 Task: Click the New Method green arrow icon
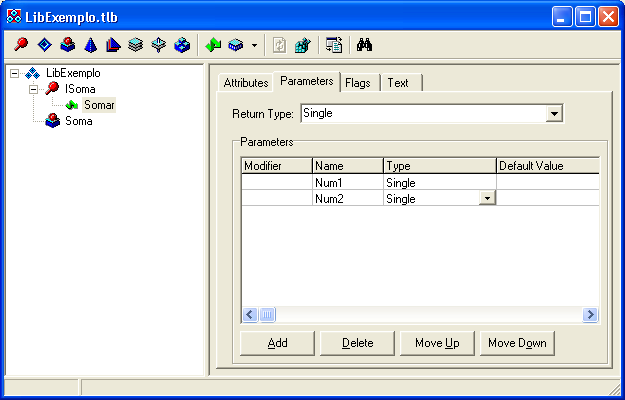(212, 45)
